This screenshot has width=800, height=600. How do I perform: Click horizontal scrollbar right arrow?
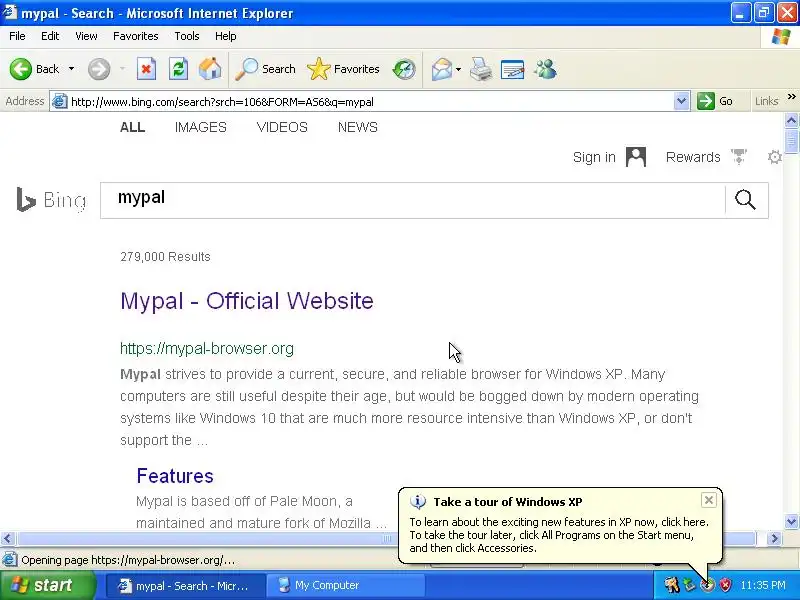[x=774, y=538]
